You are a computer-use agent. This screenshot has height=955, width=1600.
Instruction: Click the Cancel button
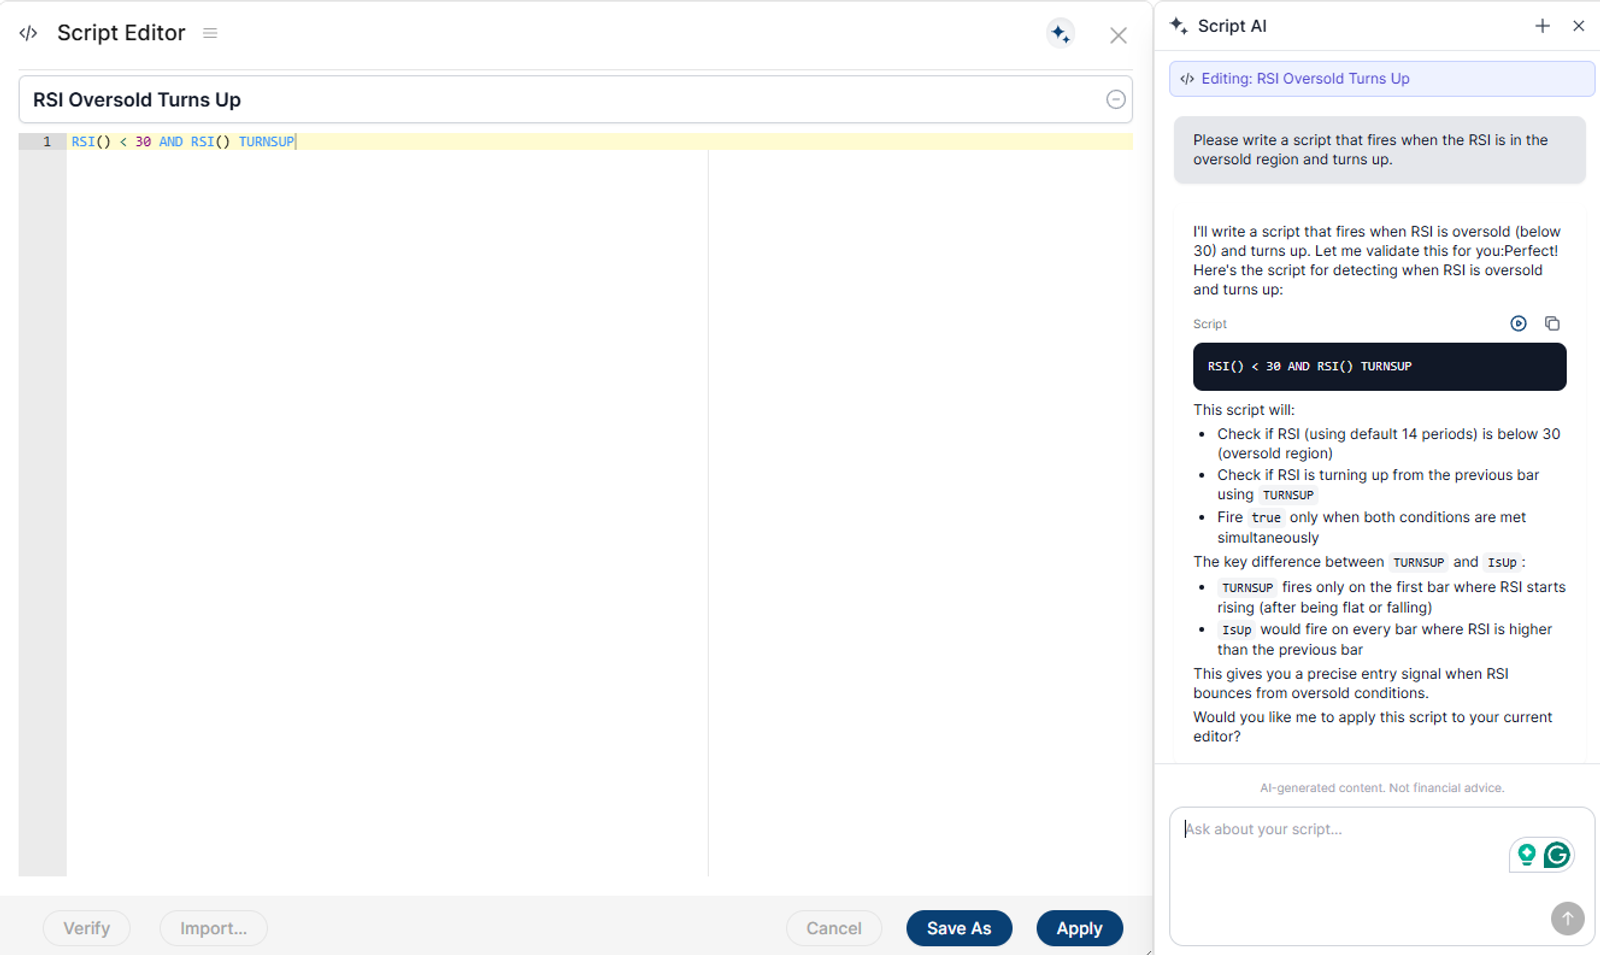833,928
